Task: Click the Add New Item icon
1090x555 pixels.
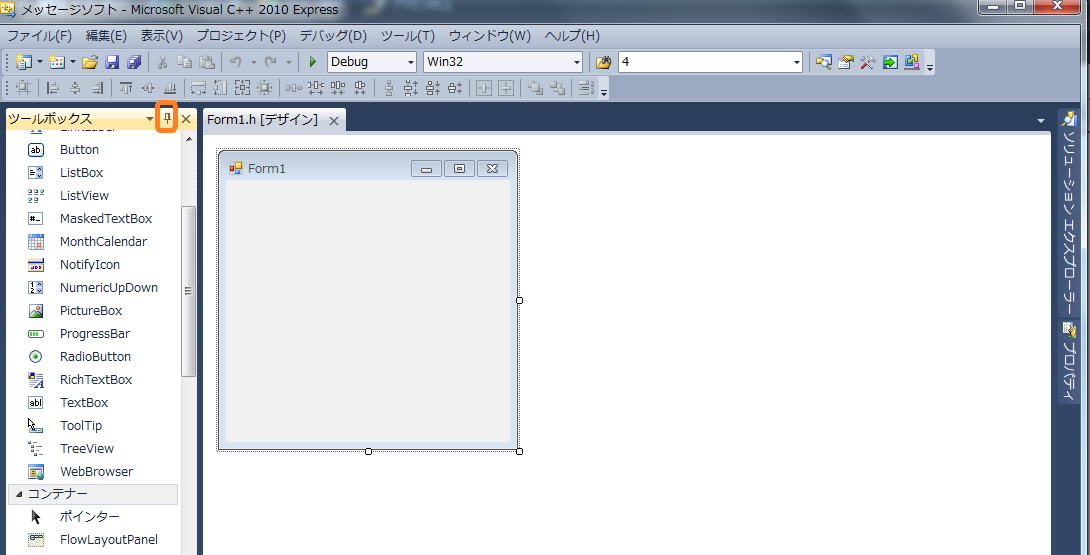Action: tap(56, 62)
